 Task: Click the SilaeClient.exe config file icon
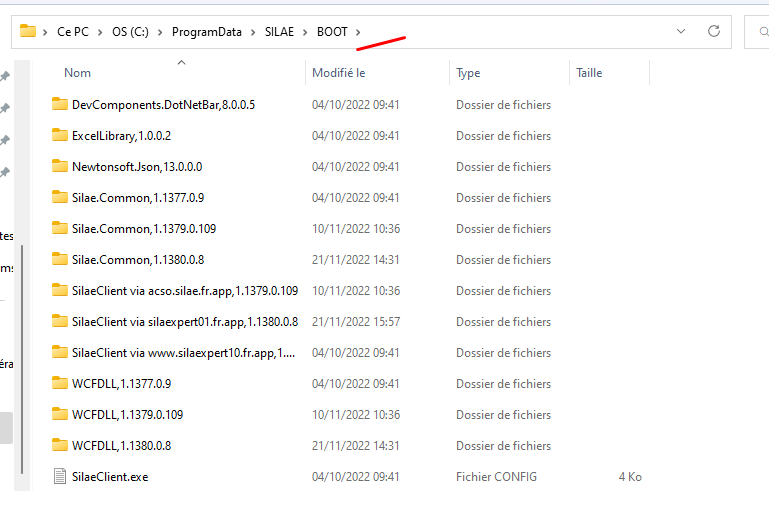click(59, 477)
